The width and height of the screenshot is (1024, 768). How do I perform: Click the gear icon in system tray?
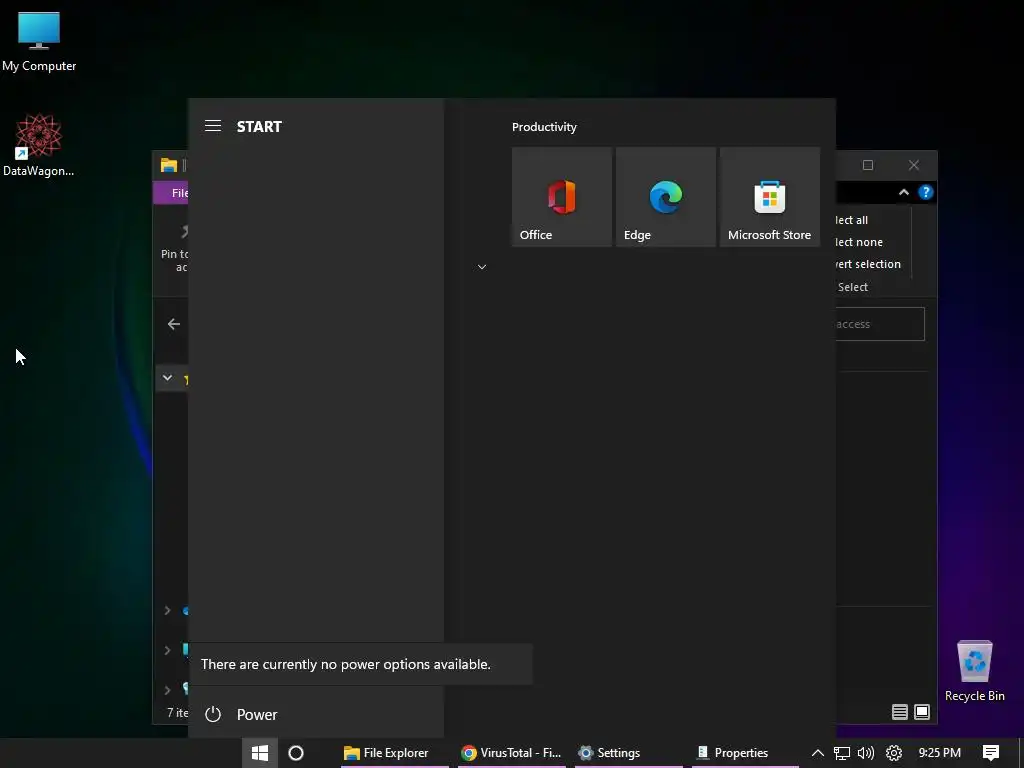893,753
